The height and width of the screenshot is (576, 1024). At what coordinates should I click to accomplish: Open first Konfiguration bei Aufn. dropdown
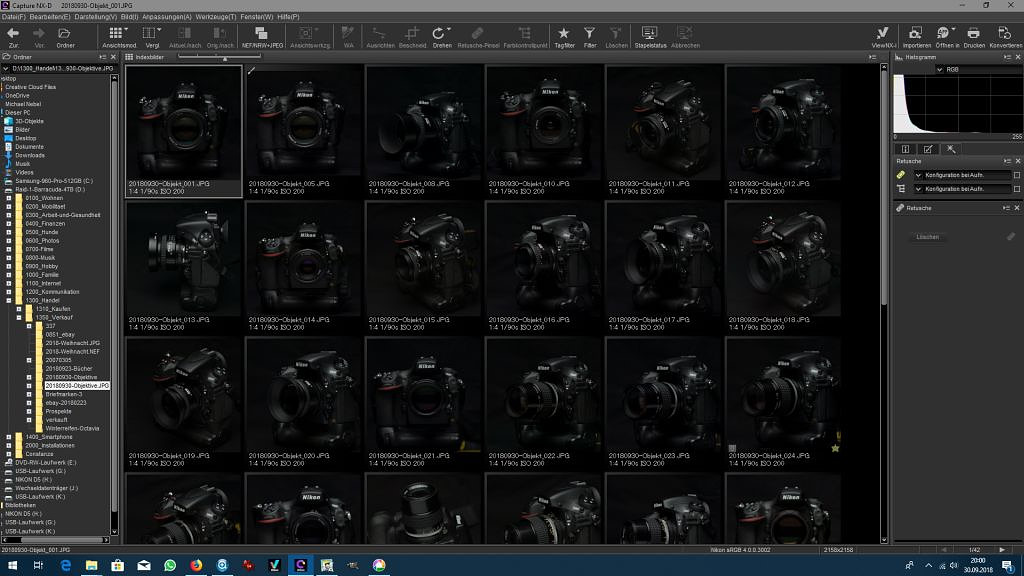click(x=918, y=175)
